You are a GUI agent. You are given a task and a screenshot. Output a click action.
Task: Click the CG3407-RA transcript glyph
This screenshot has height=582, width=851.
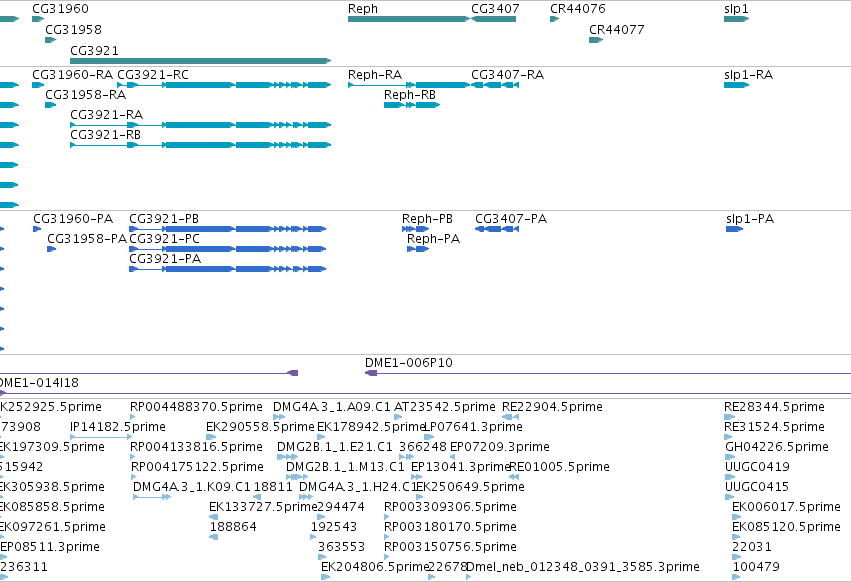click(x=495, y=85)
